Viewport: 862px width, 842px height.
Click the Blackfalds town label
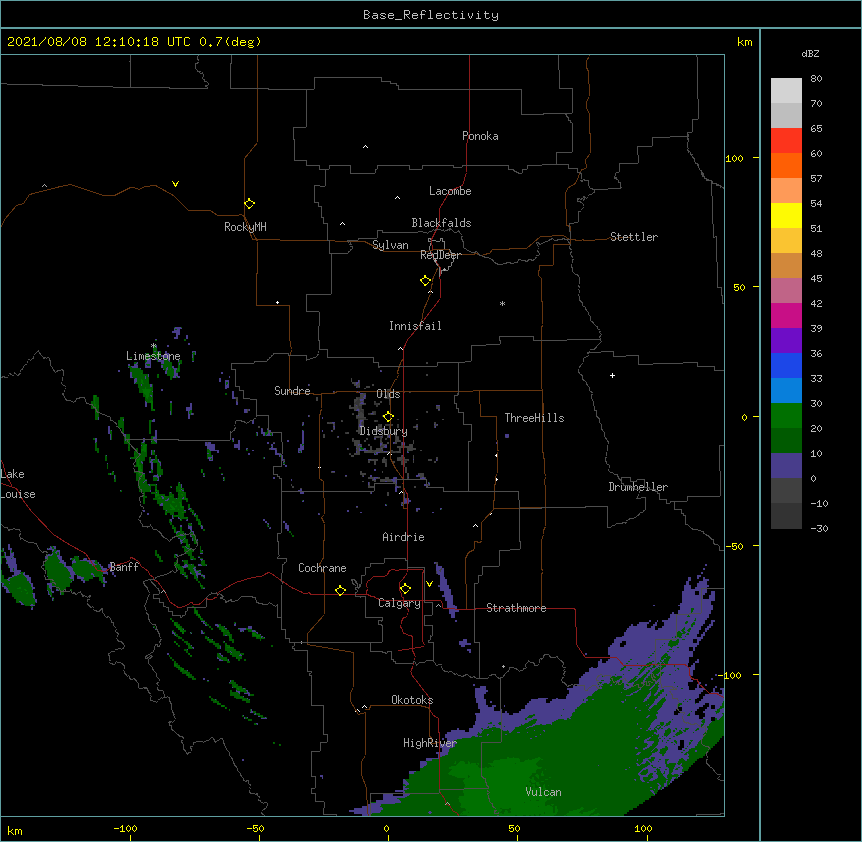tap(441, 223)
